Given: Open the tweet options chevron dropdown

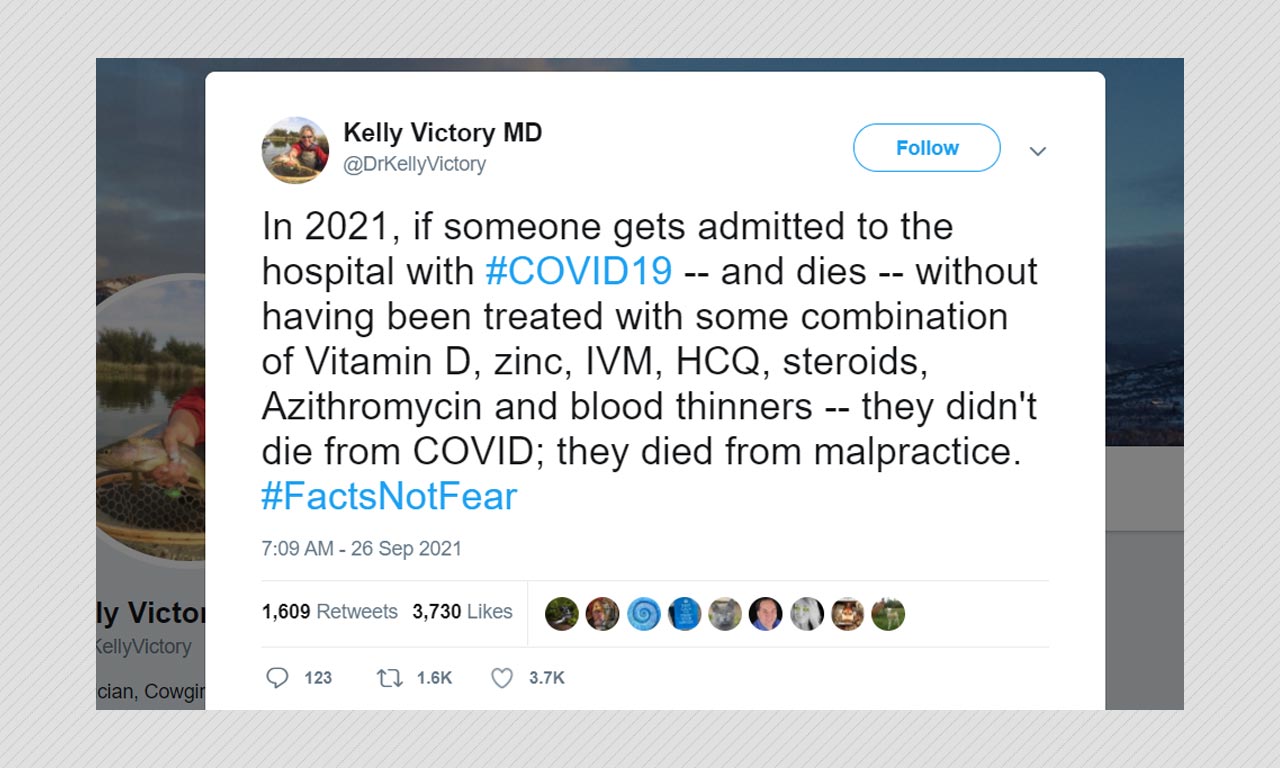Looking at the screenshot, I should coord(1038,151).
